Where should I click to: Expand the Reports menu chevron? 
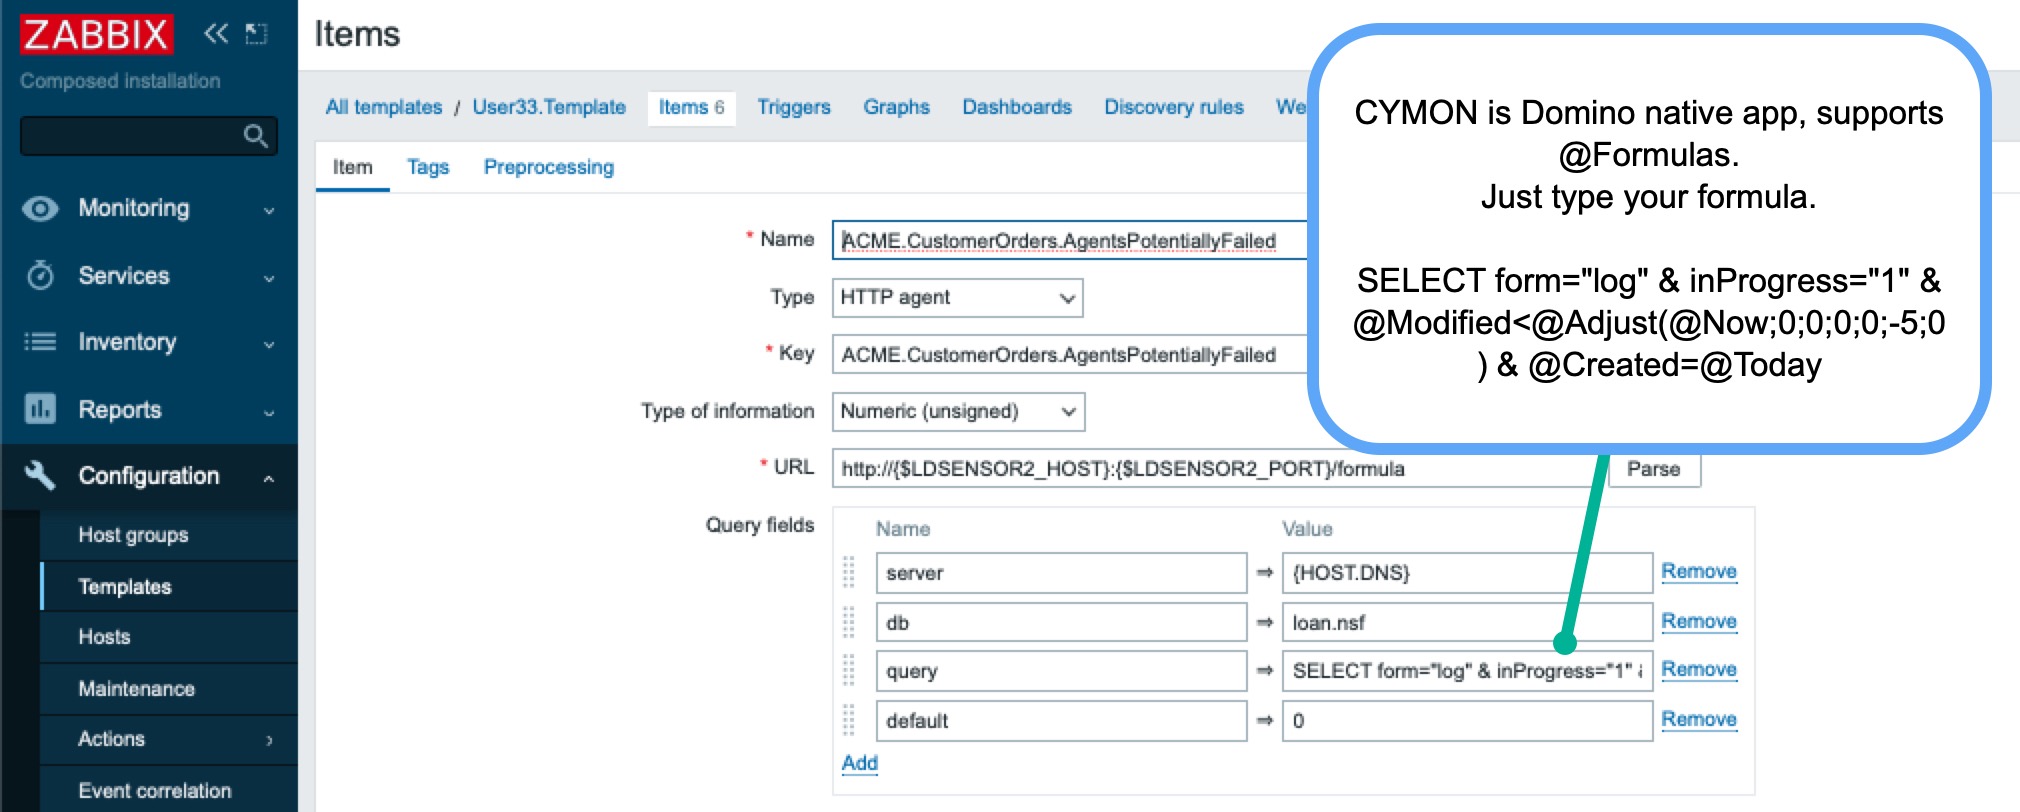(x=269, y=412)
